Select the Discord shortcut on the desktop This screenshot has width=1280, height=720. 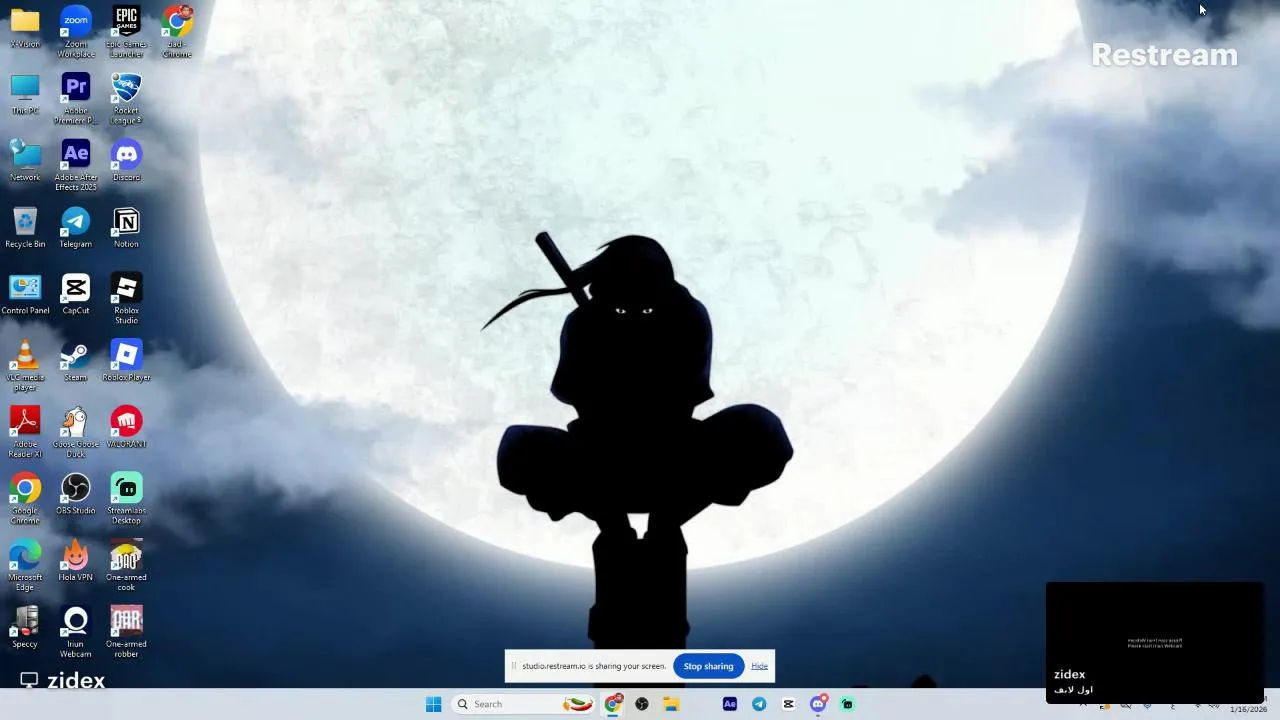126,160
